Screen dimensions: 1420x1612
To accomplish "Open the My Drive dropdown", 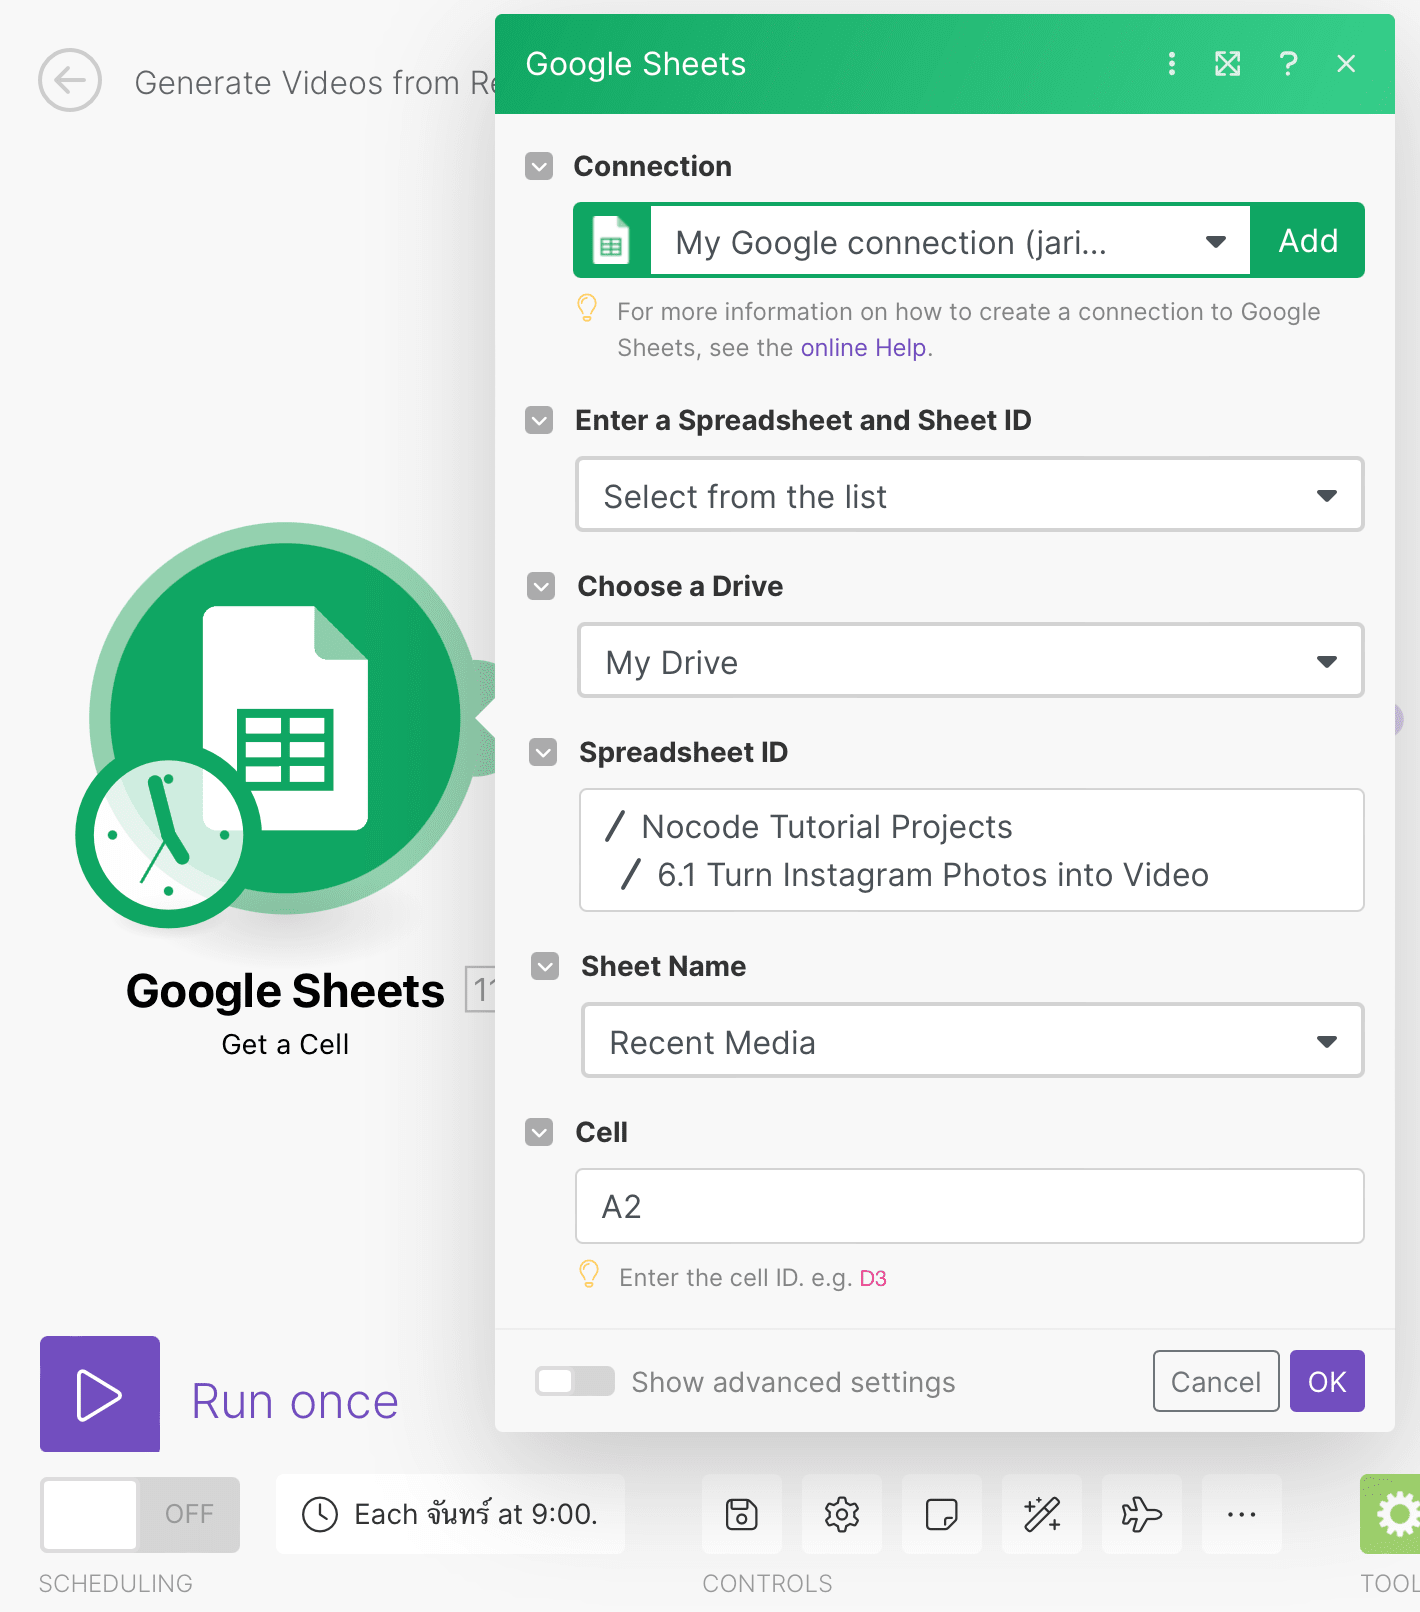I will point(971,661).
